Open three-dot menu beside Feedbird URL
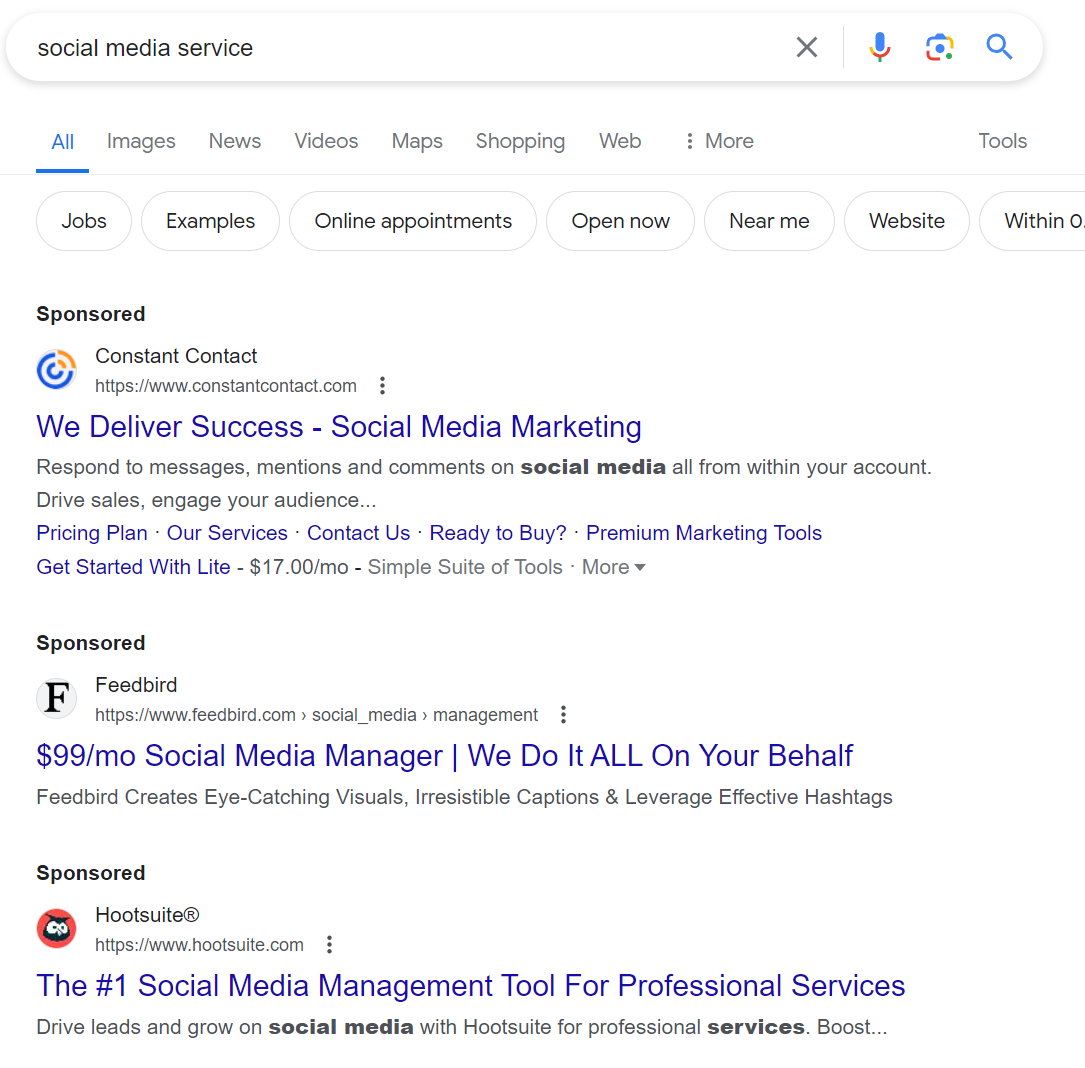This screenshot has width=1085, height=1068. point(563,715)
